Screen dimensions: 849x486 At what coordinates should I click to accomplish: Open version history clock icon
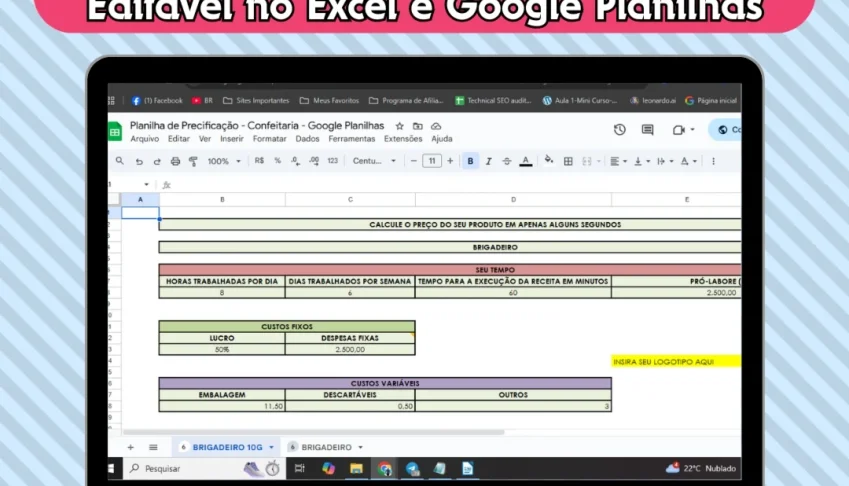[619, 130]
